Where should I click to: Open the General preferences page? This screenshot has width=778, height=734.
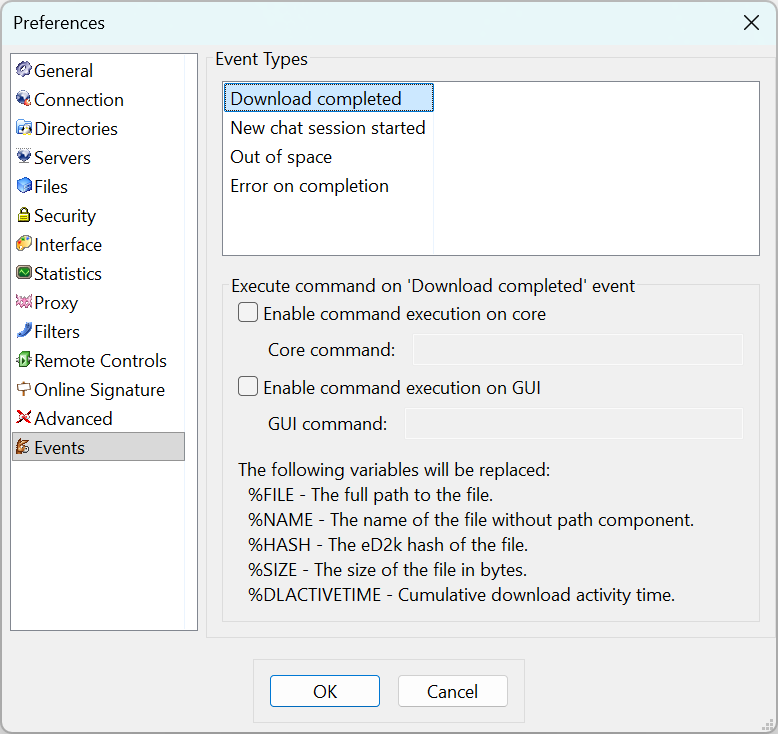coord(98,70)
